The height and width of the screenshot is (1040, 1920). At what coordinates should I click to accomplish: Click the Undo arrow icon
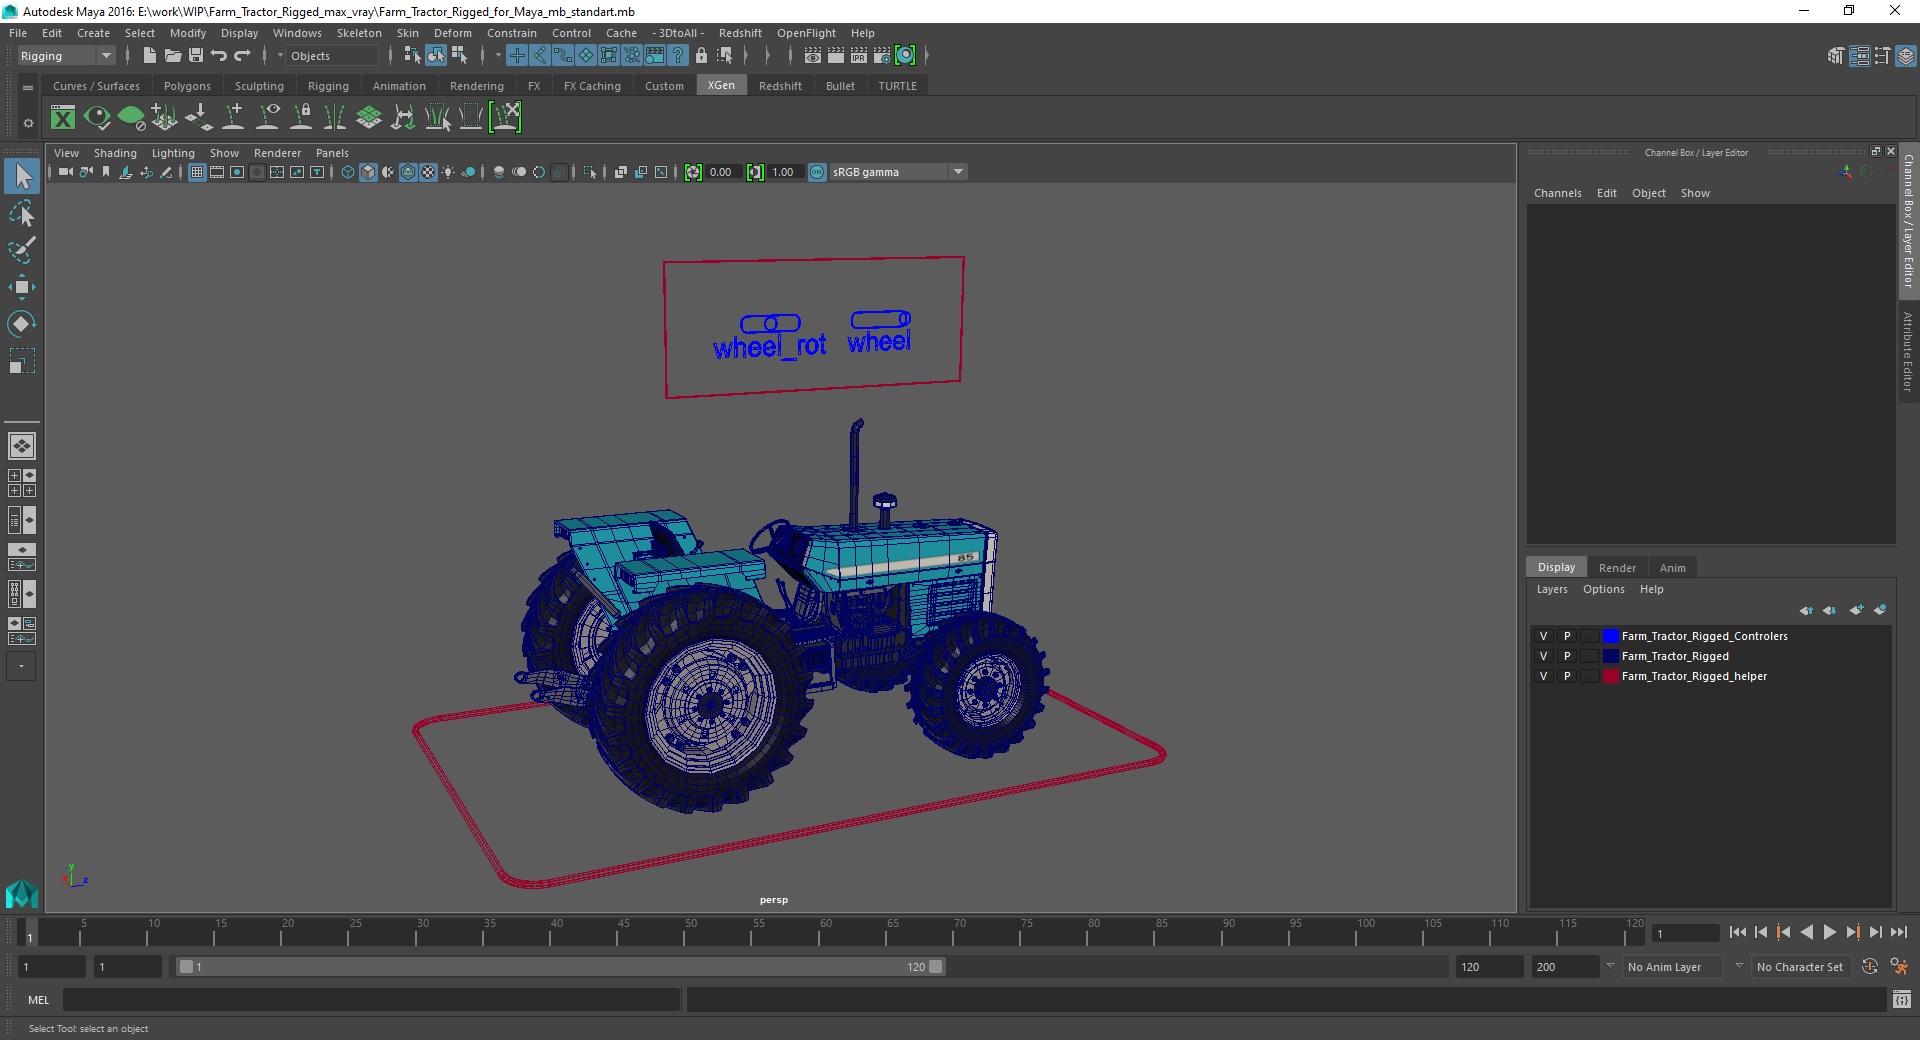pyautogui.click(x=219, y=56)
